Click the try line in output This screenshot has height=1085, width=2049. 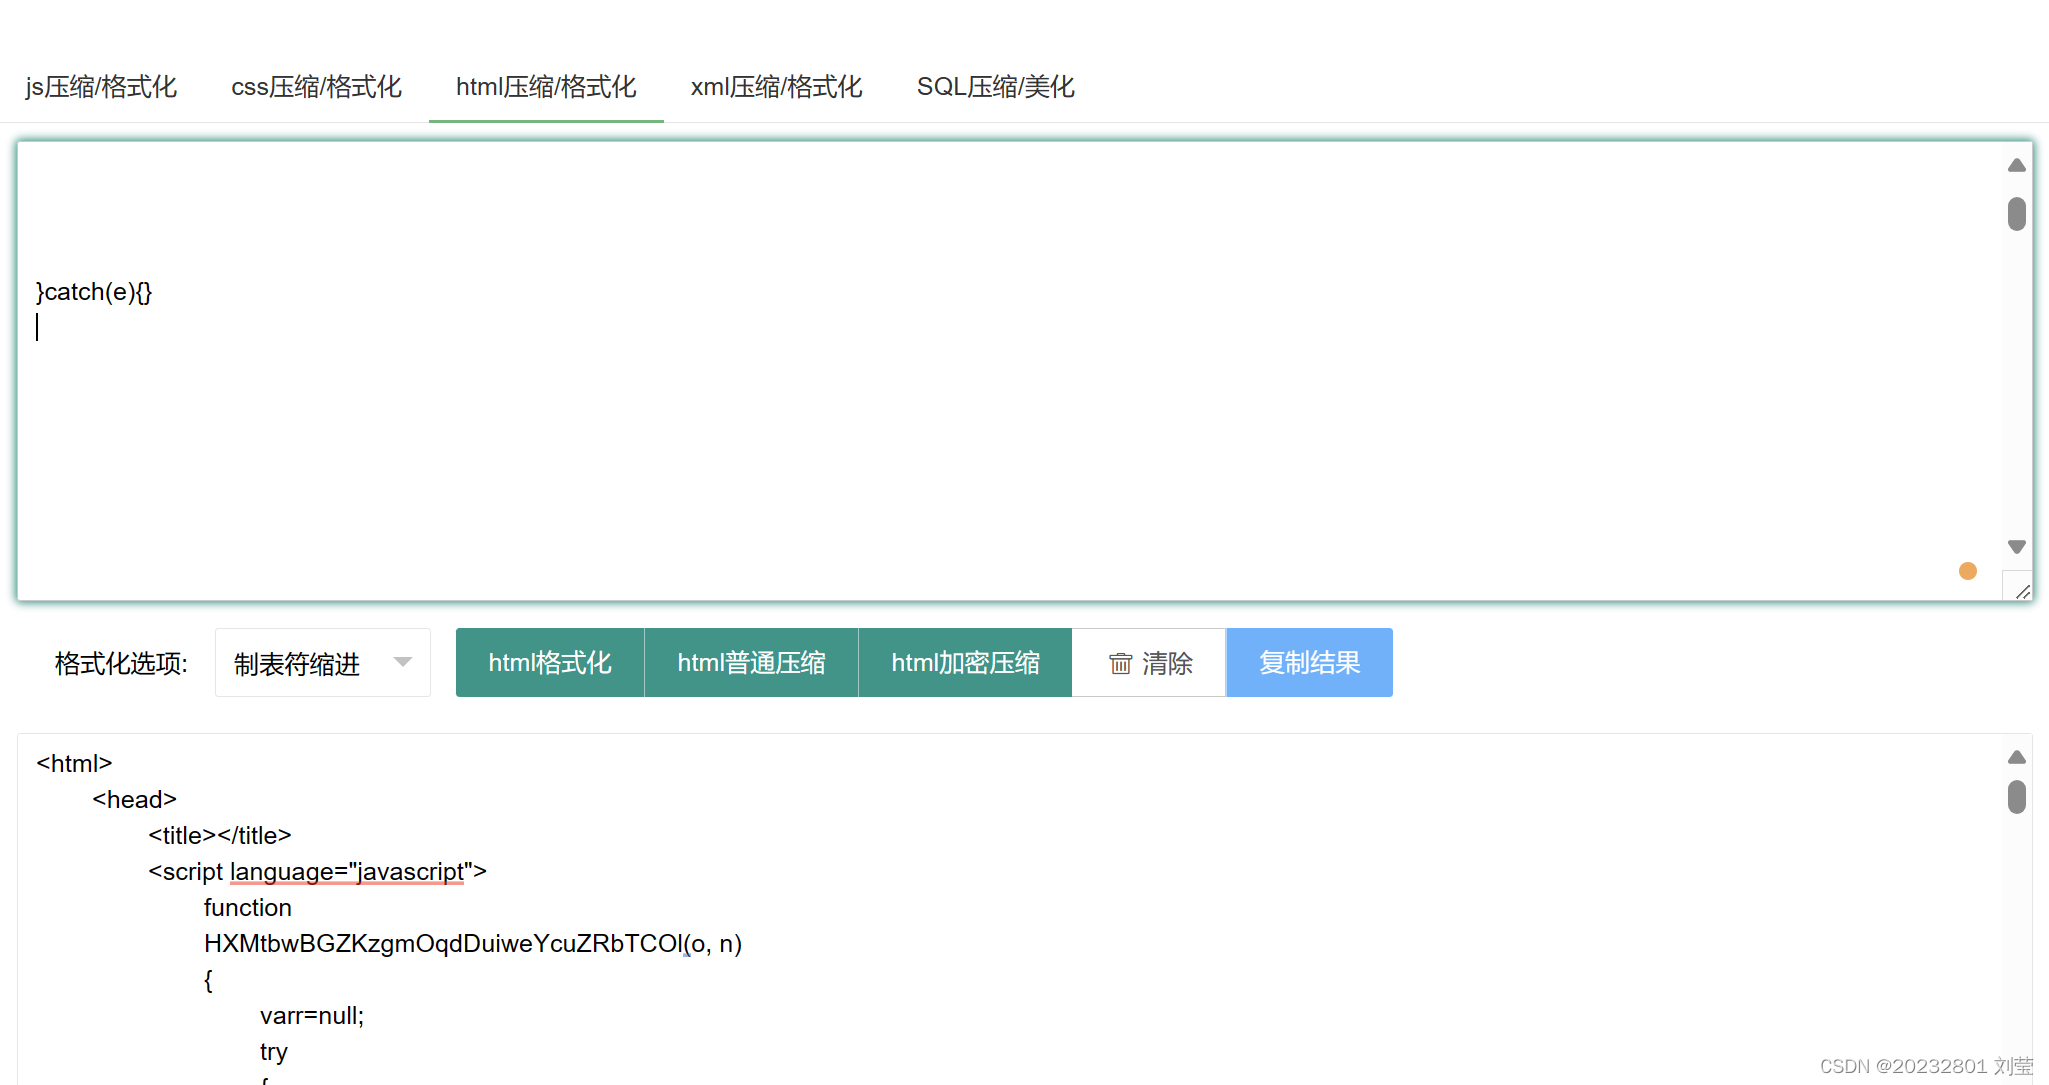coord(274,1052)
